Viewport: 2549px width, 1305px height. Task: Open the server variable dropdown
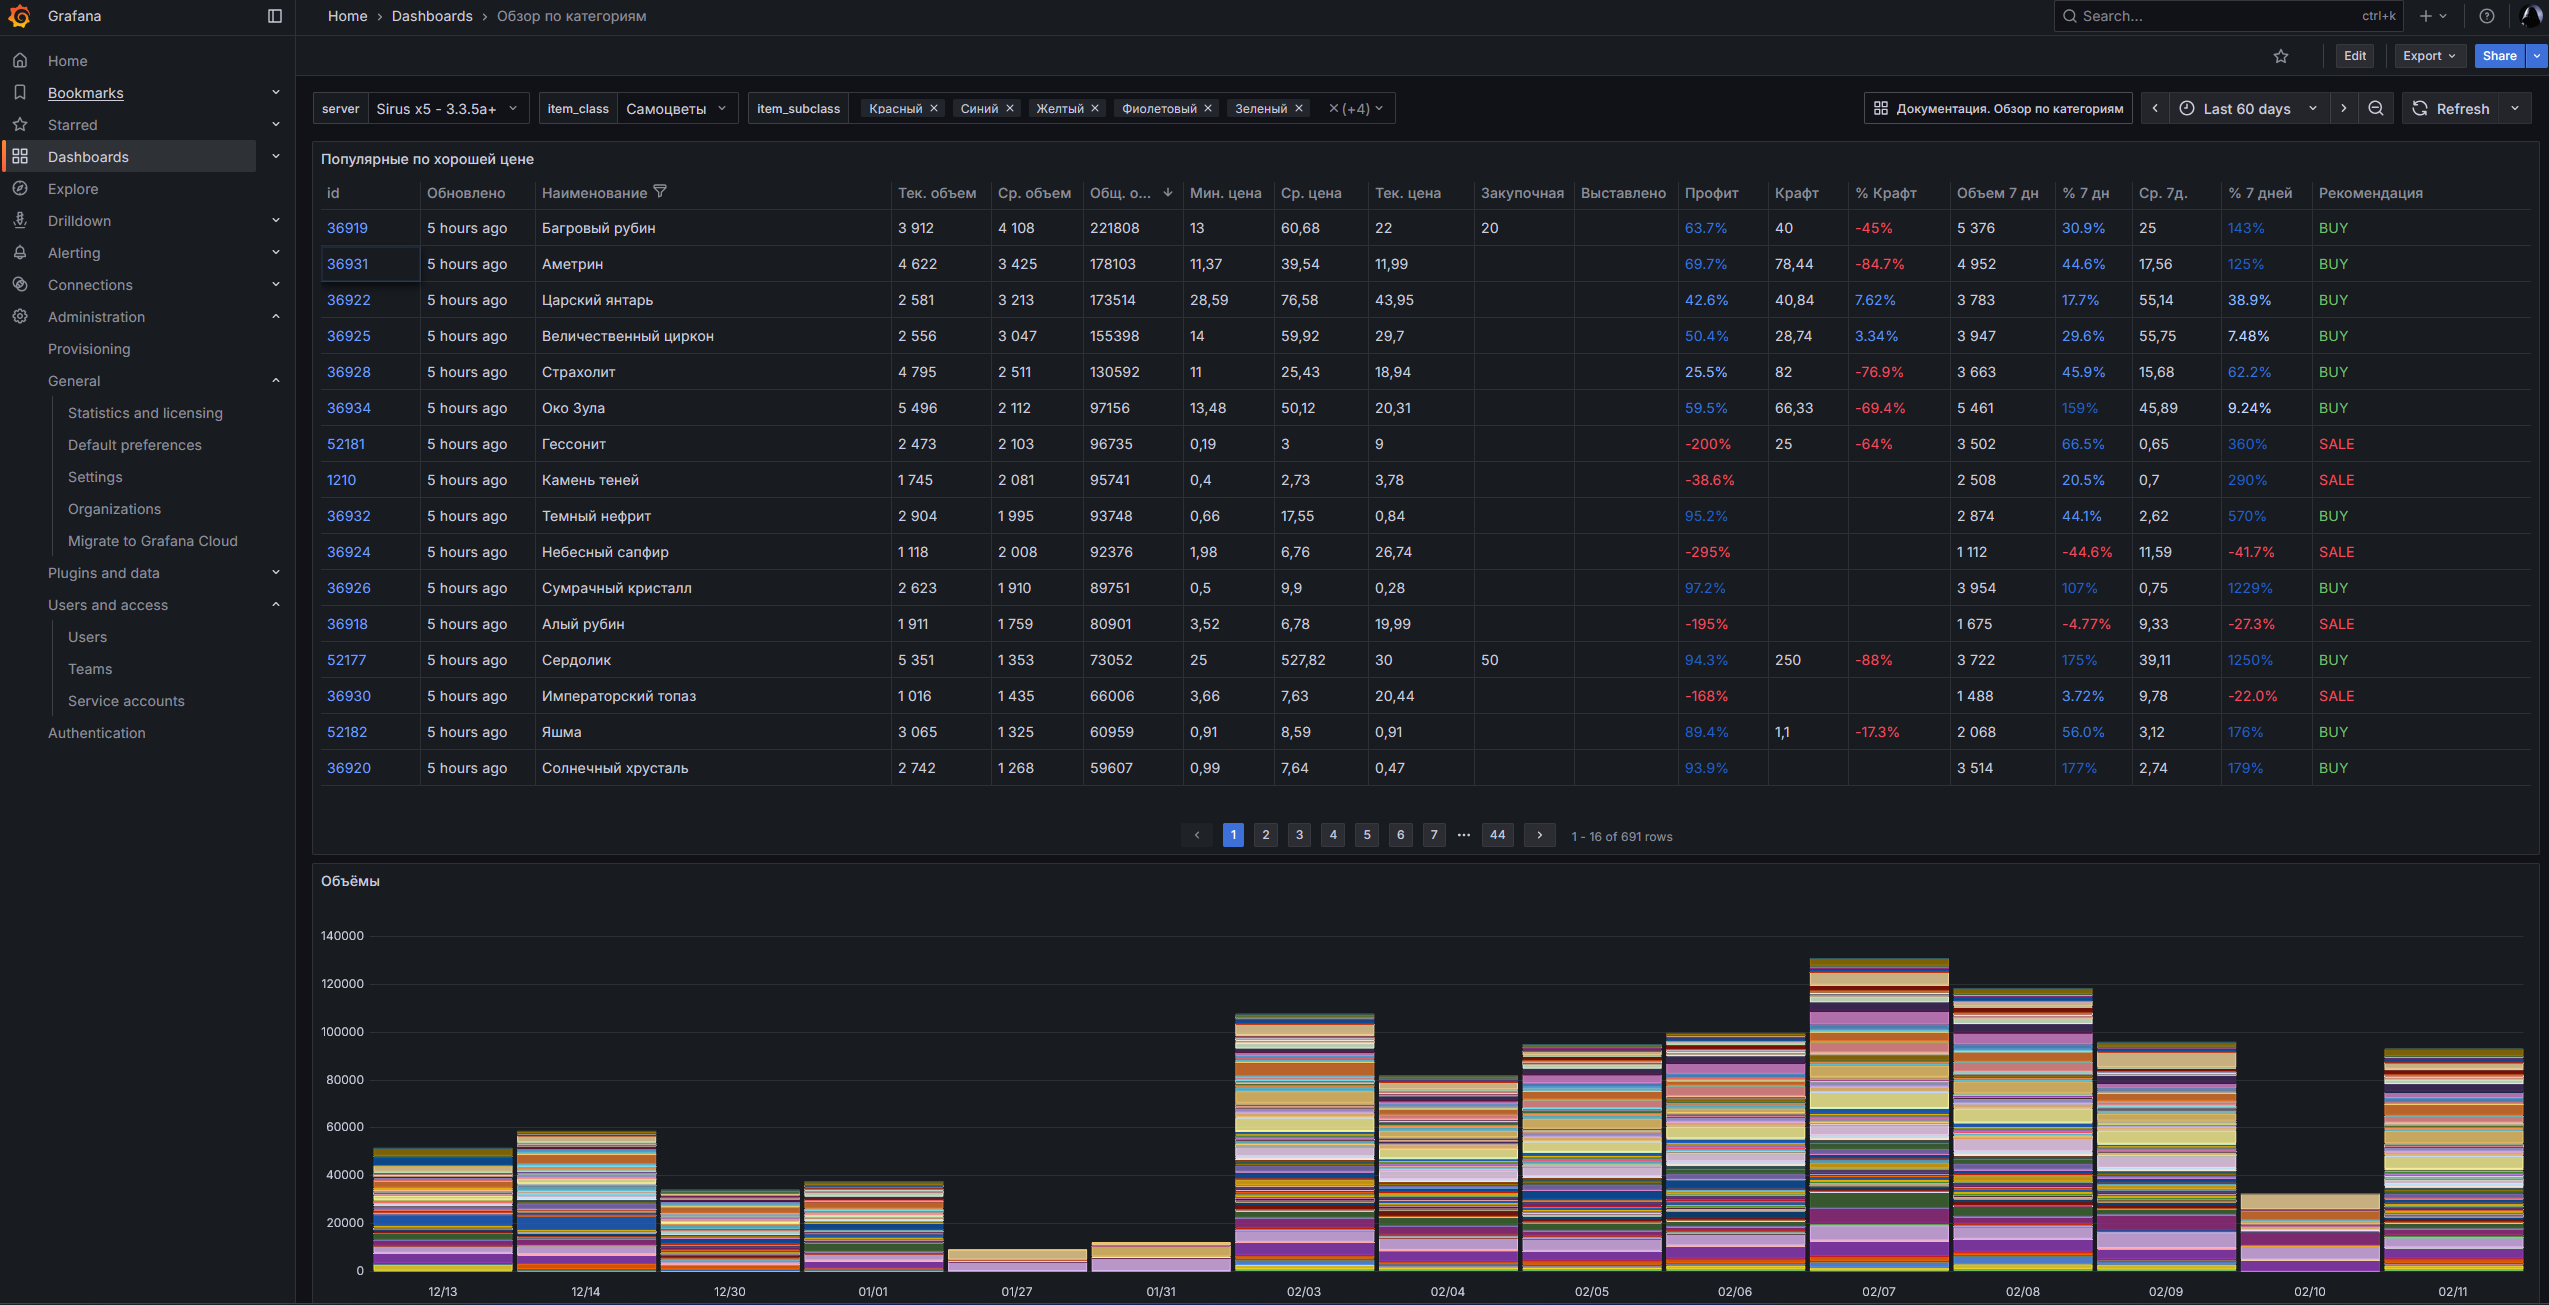point(446,108)
